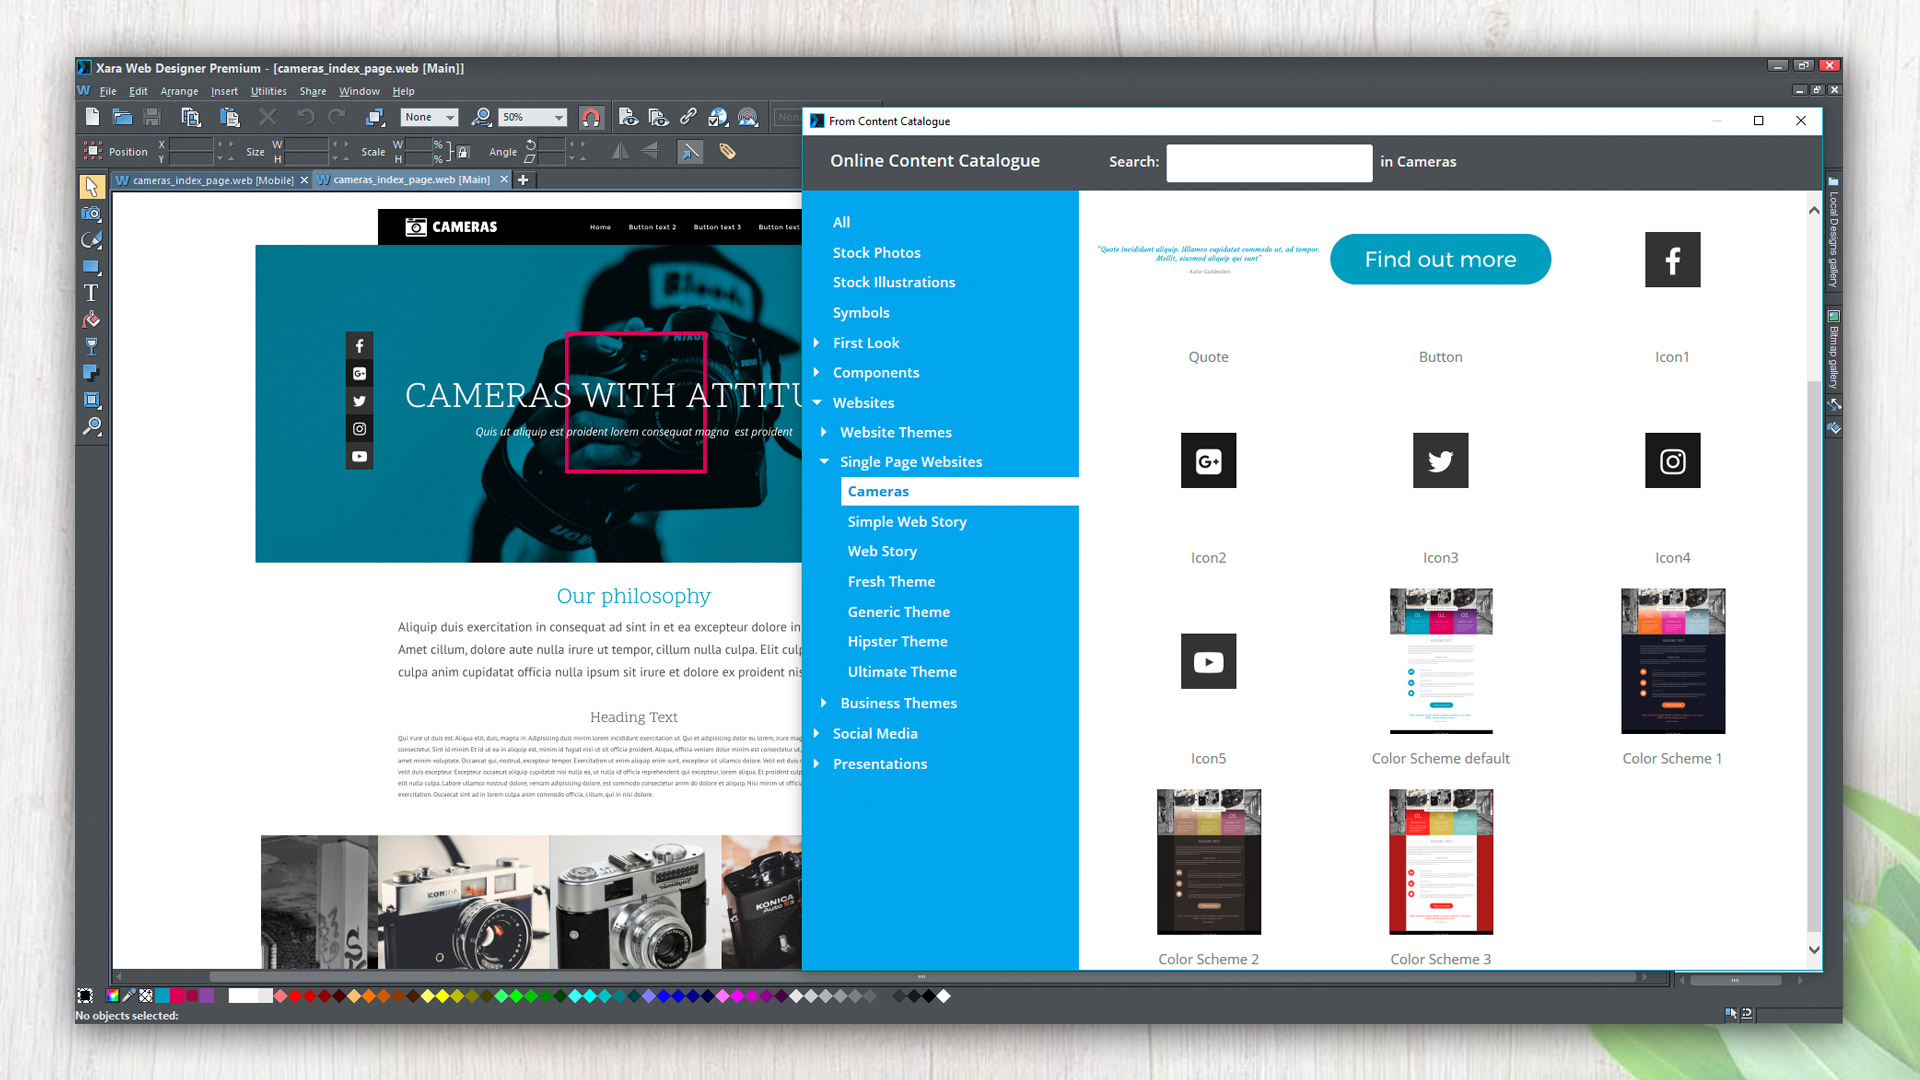Select the Selector tool arrow
Image resolution: width=1920 pixels, height=1080 pixels.
coord(91,187)
